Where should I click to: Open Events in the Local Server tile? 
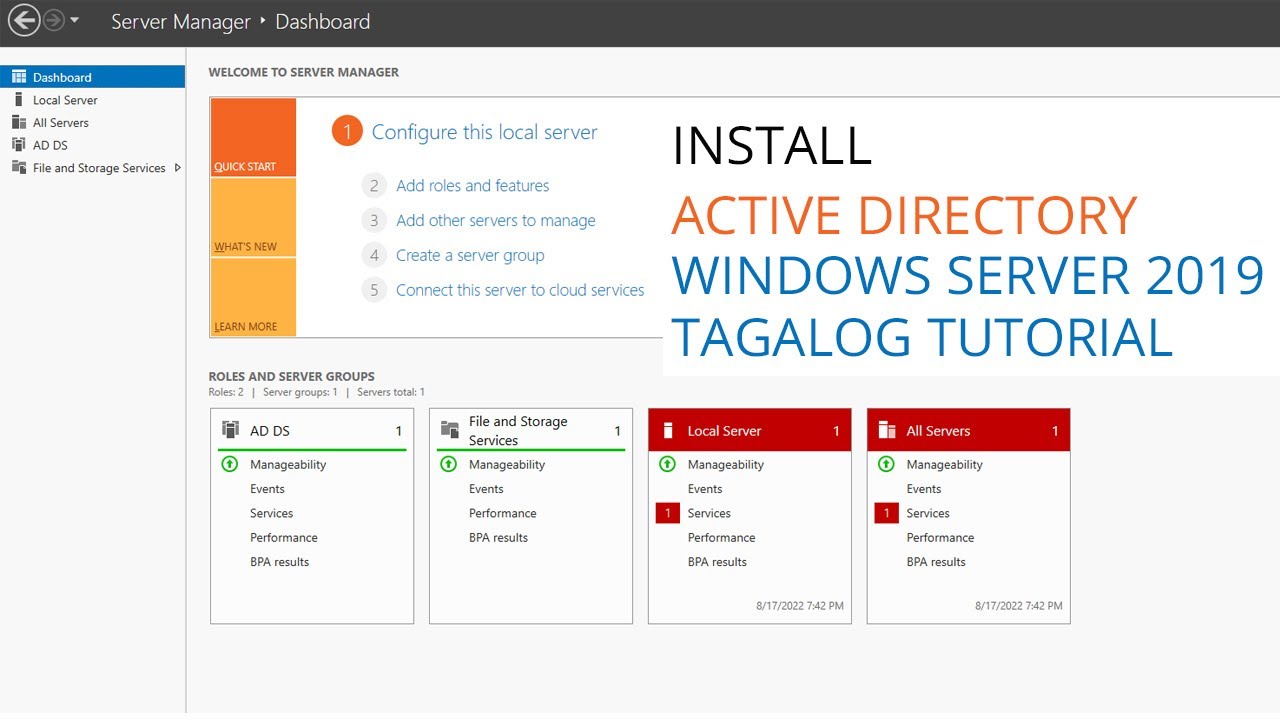705,489
